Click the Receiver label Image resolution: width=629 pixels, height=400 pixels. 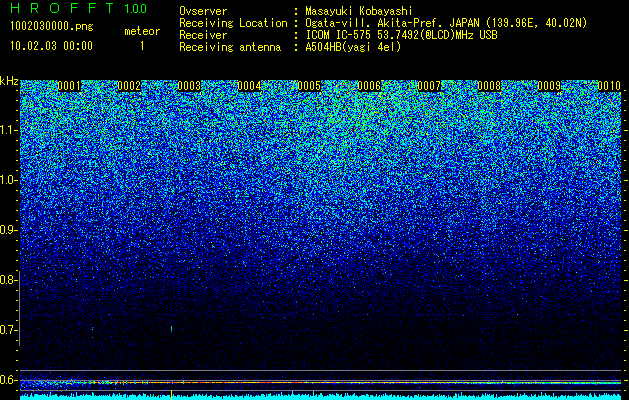click(203, 35)
